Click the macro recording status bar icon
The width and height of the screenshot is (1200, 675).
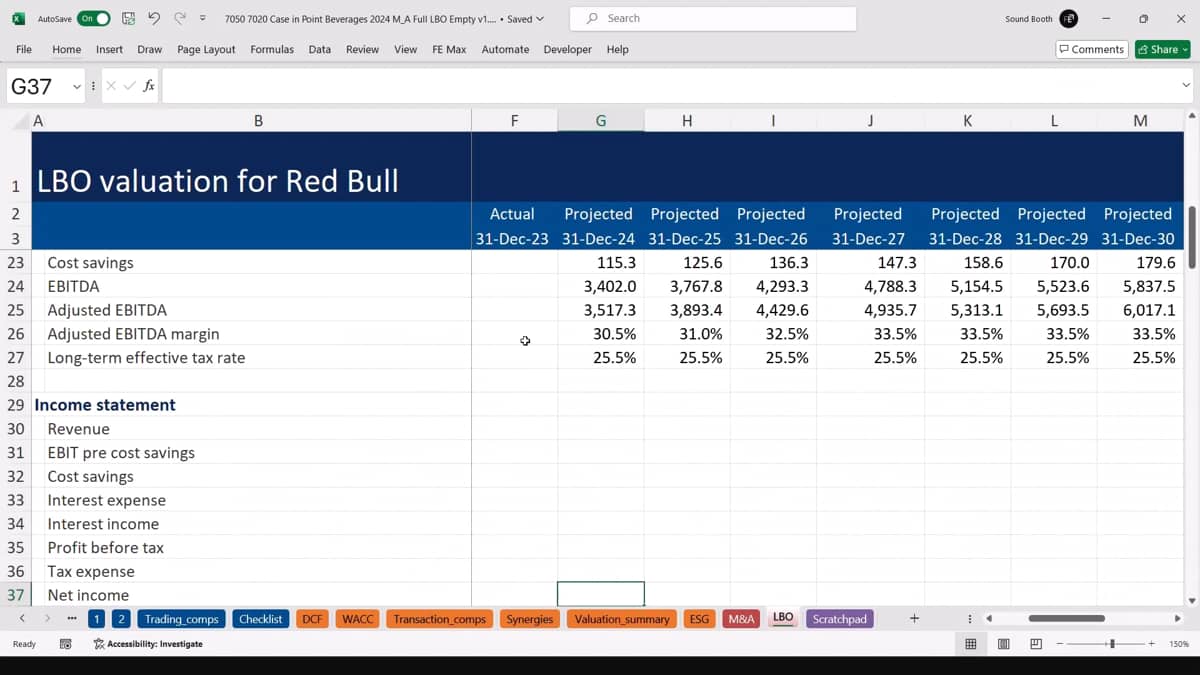[65, 644]
